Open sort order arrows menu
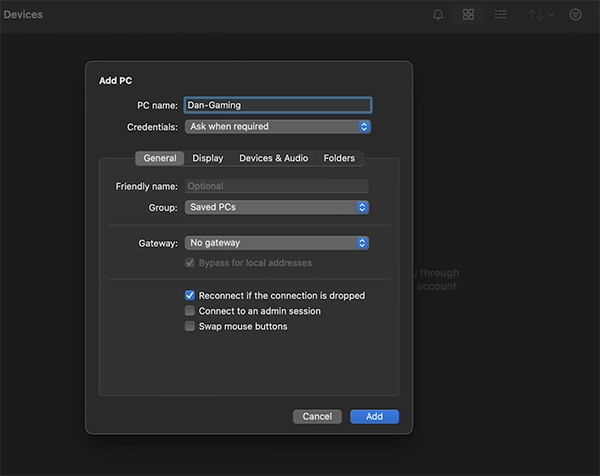This screenshot has height=476, width=600. (x=540, y=15)
